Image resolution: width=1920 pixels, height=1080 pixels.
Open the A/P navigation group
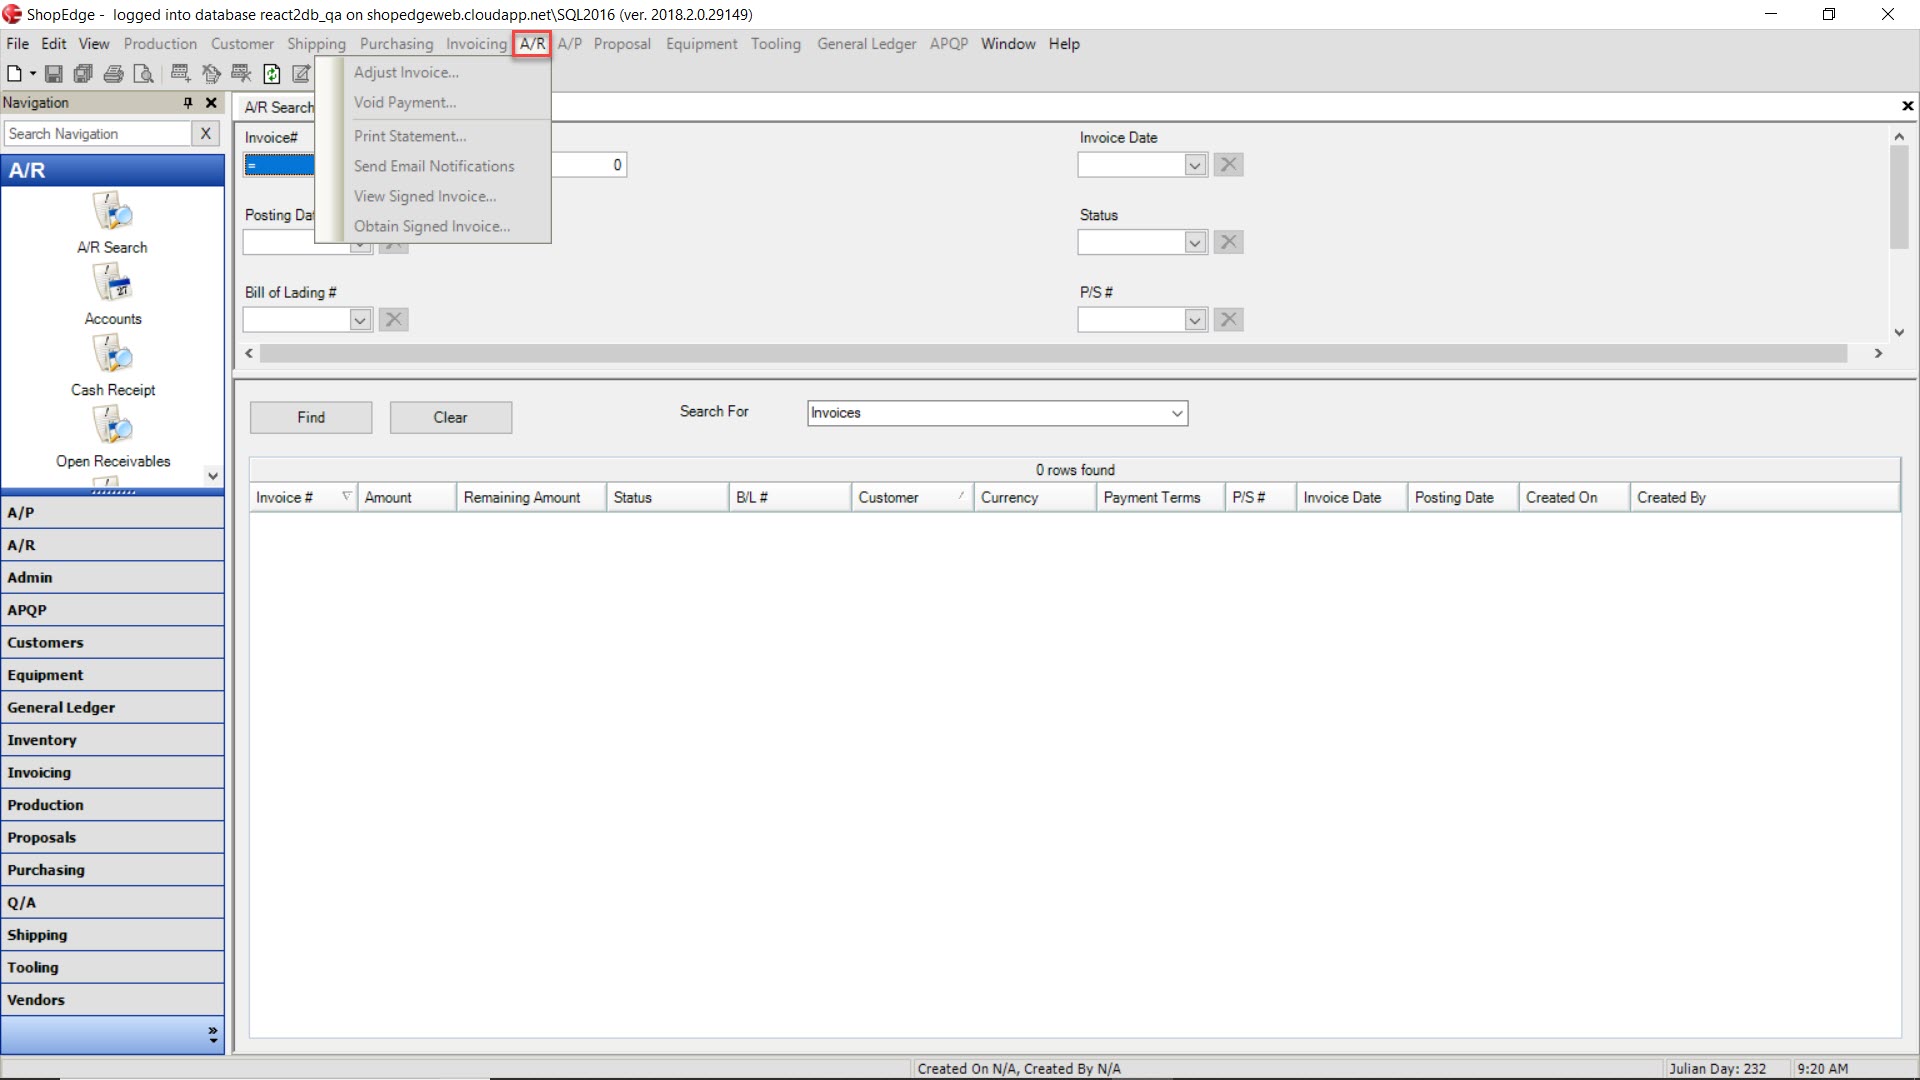pos(112,512)
